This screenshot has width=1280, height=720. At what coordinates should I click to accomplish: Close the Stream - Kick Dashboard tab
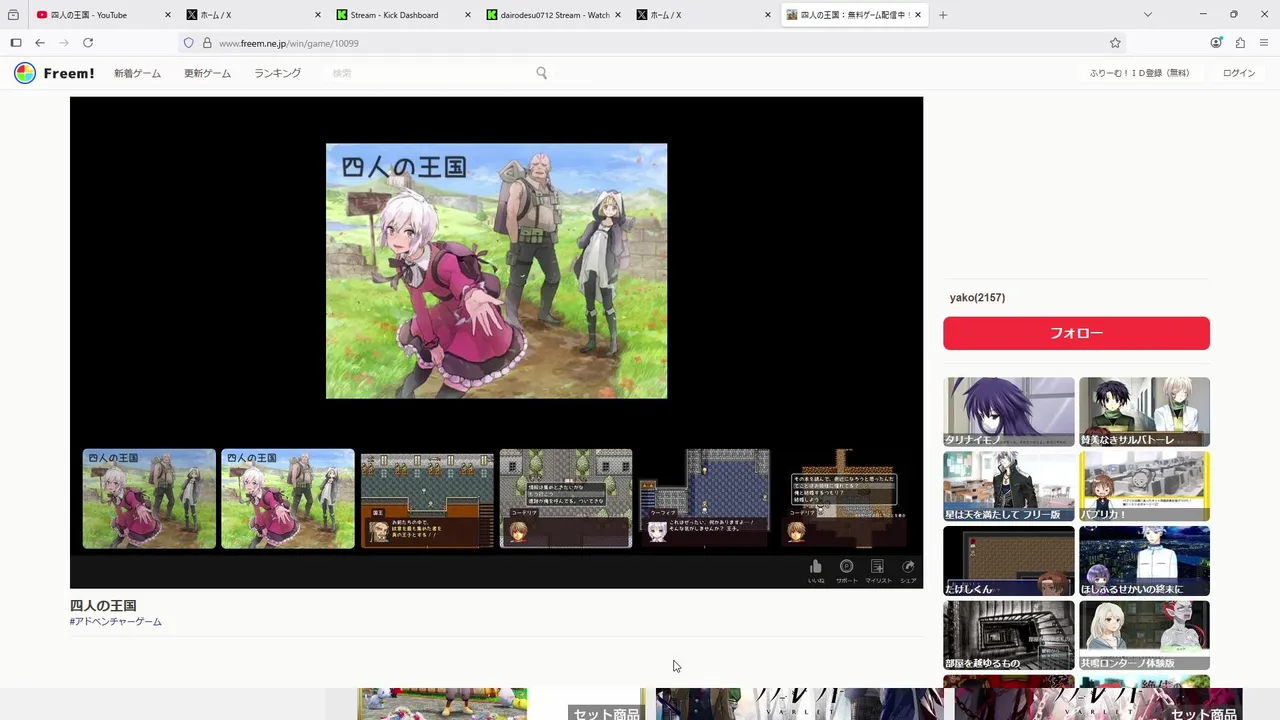pos(467,15)
